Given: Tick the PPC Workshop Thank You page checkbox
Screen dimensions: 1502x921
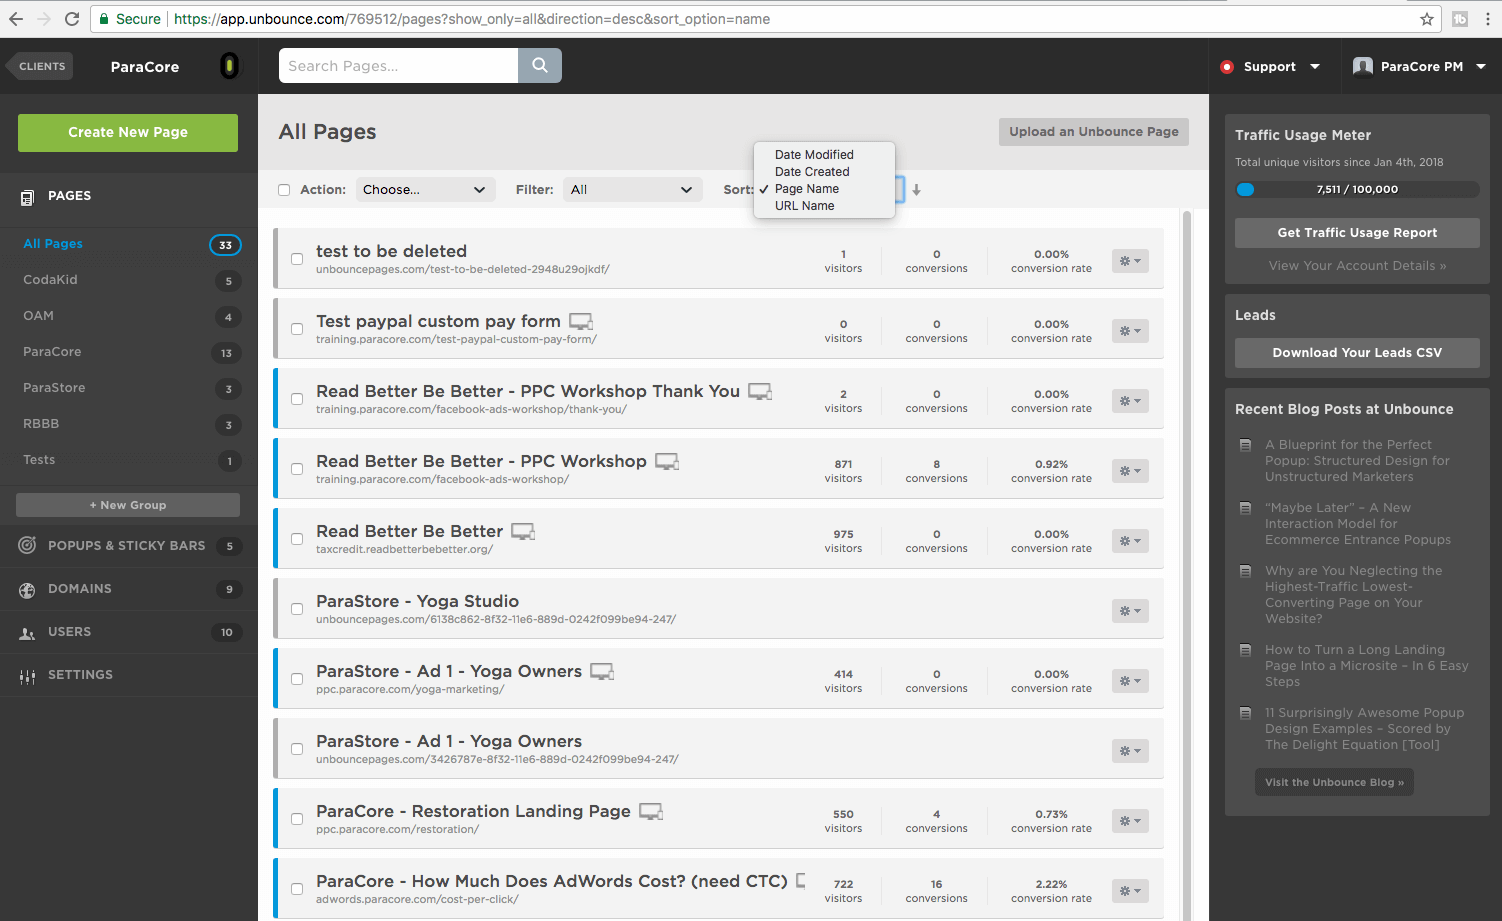Looking at the screenshot, I should tap(297, 399).
